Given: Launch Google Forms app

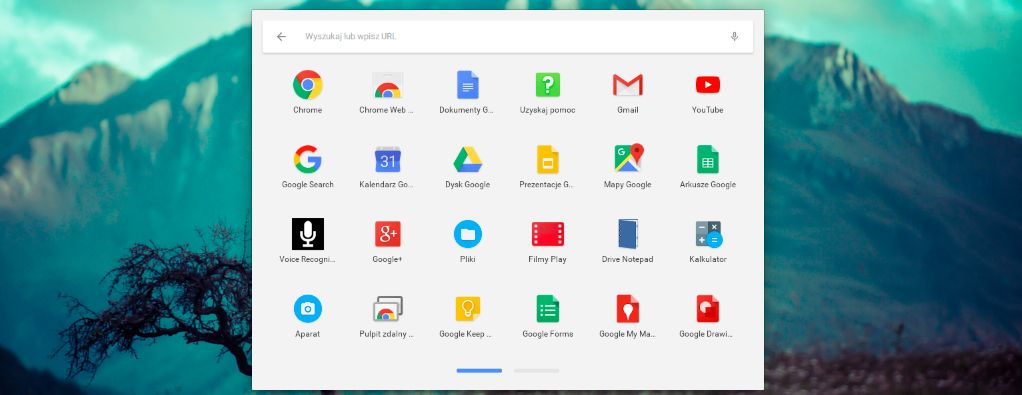Looking at the screenshot, I should click(548, 309).
